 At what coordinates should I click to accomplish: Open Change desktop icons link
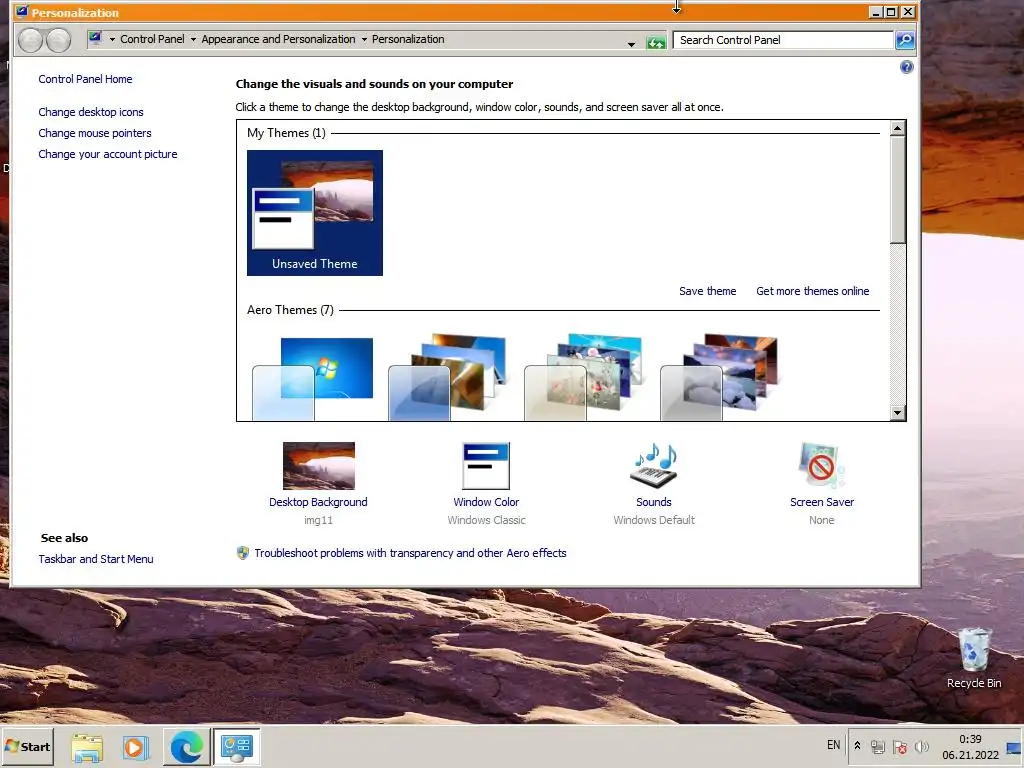pos(91,112)
